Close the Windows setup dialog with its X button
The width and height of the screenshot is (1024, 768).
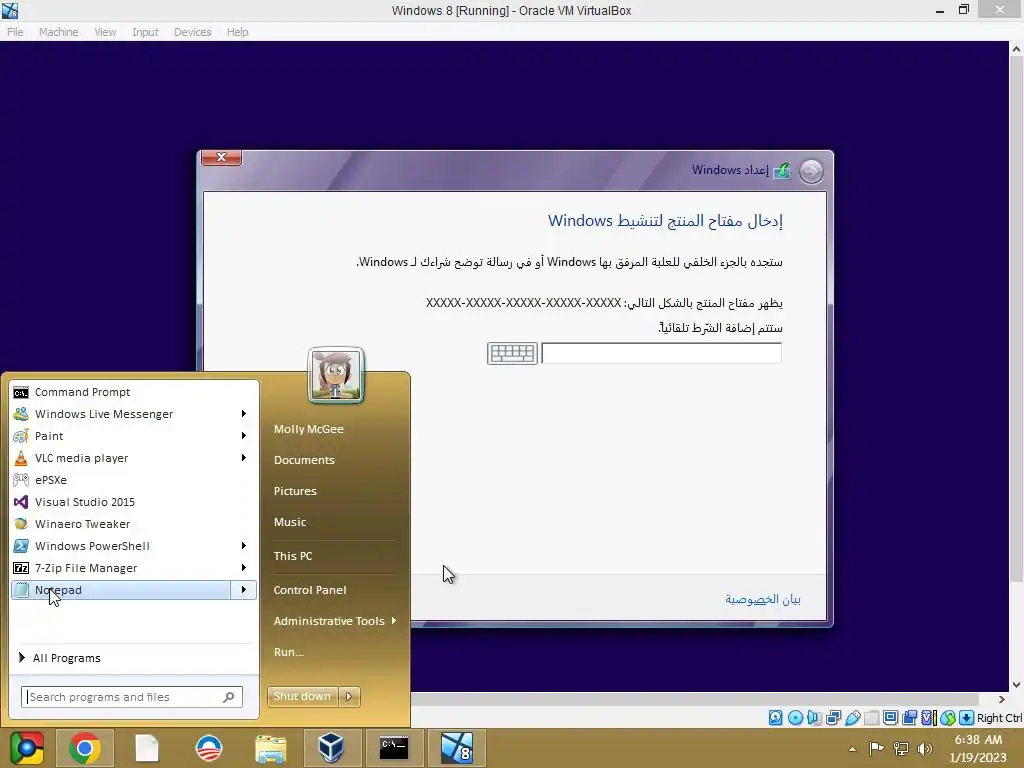pyautogui.click(x=221, y=157)
